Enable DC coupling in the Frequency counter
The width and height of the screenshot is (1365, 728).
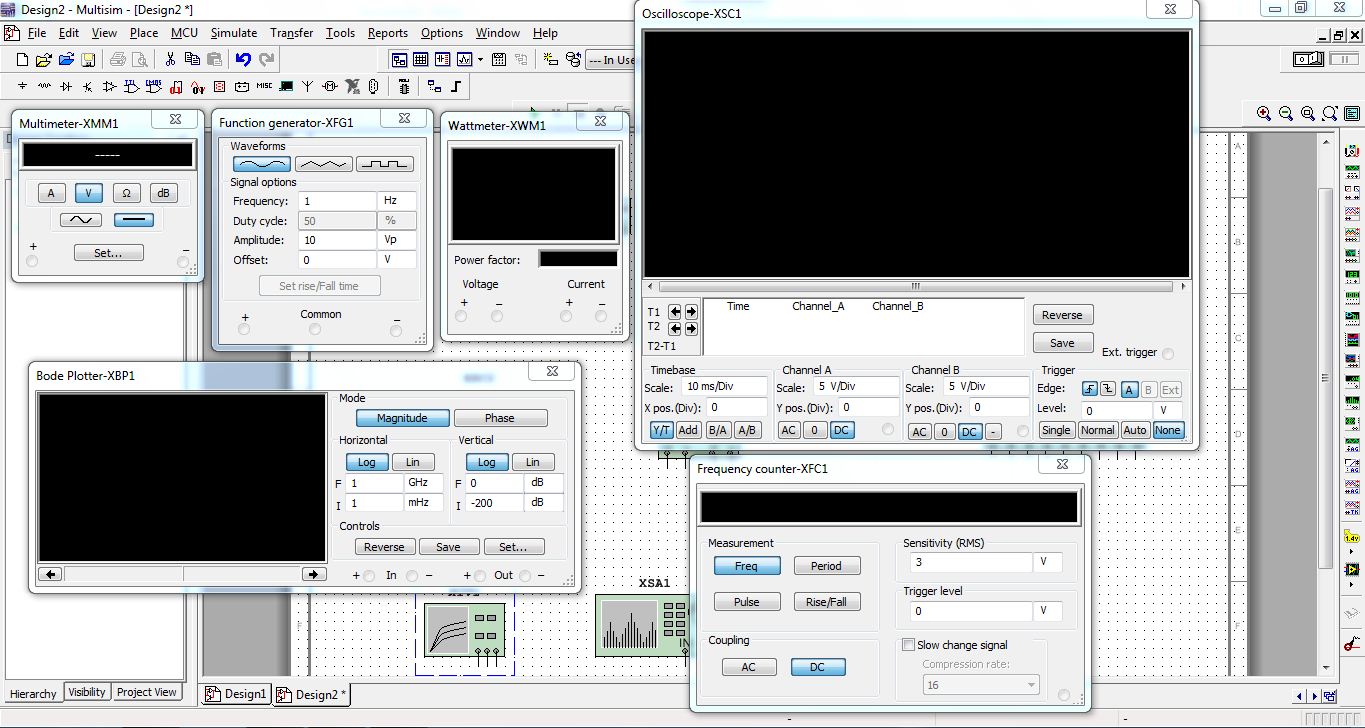[x=818, y=666]
